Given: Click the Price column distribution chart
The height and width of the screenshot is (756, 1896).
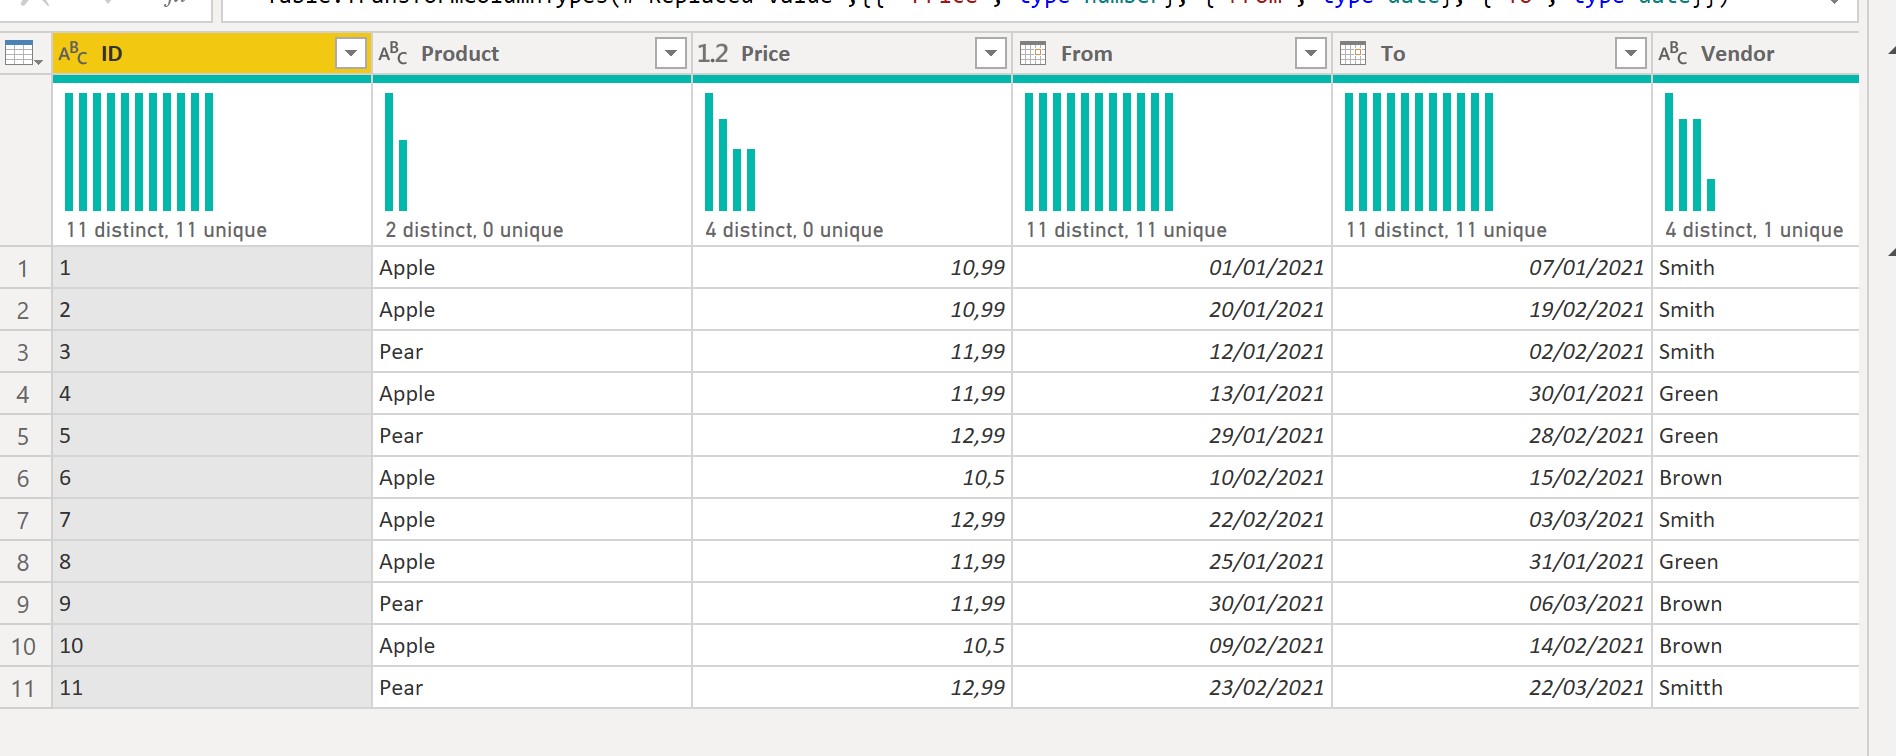Looking at the screenshot, I should pyautogui.click(x=730, y=152).
